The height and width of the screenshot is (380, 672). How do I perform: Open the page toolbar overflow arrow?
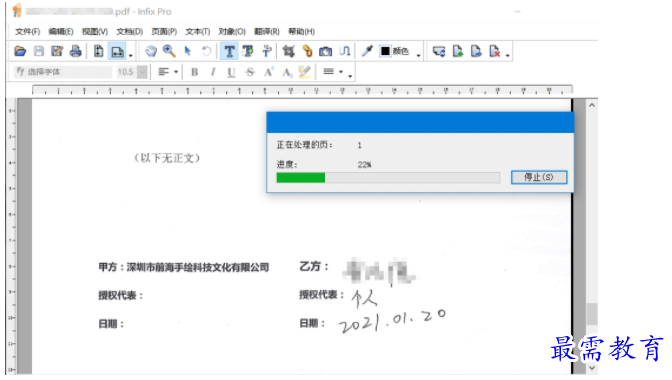[x=507, y=55]
